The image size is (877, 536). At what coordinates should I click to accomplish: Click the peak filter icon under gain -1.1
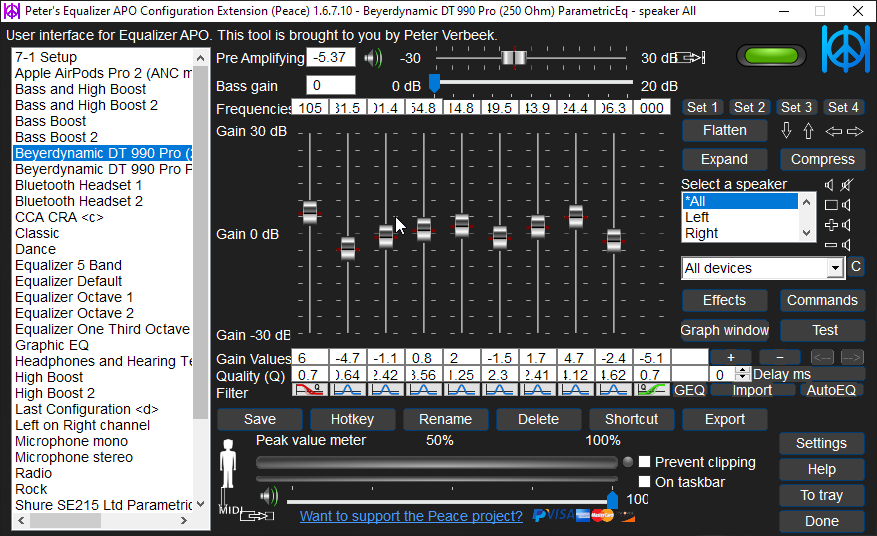(x=386, y=389)
